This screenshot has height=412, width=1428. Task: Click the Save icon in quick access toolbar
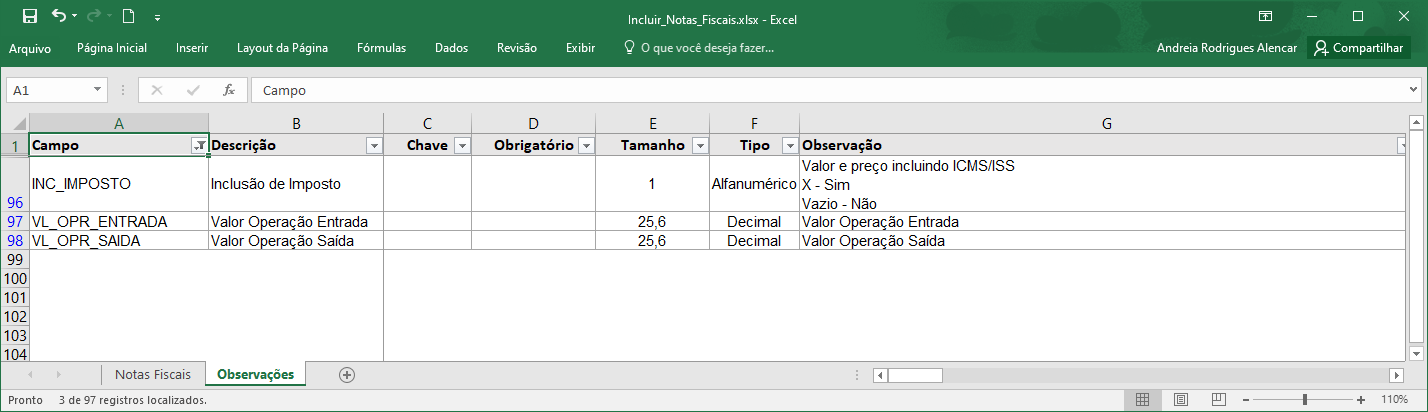[x=29, y=16]
